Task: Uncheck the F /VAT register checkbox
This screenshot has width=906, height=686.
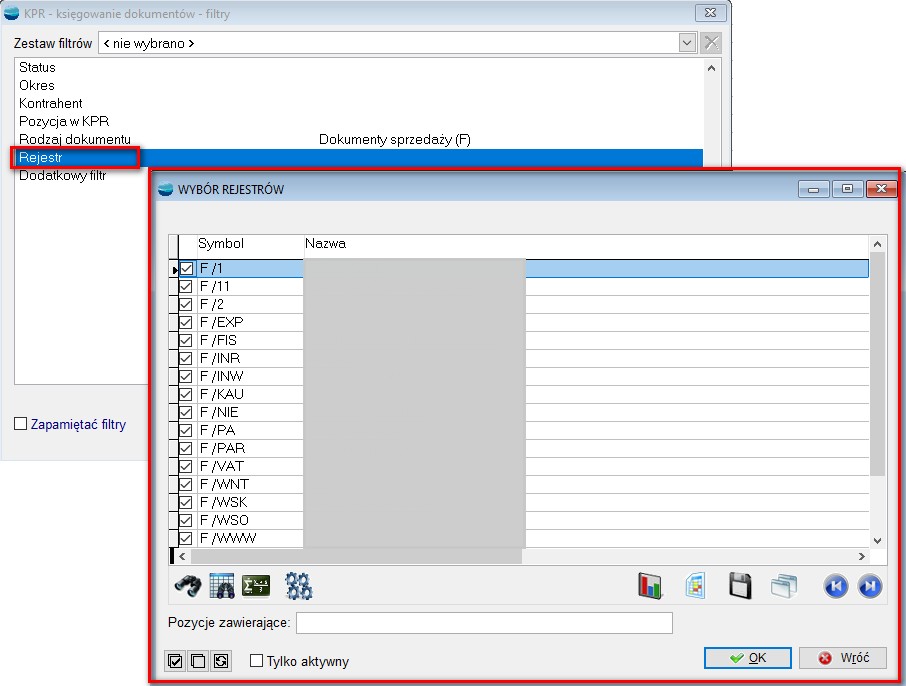Action: click(186, 466)
